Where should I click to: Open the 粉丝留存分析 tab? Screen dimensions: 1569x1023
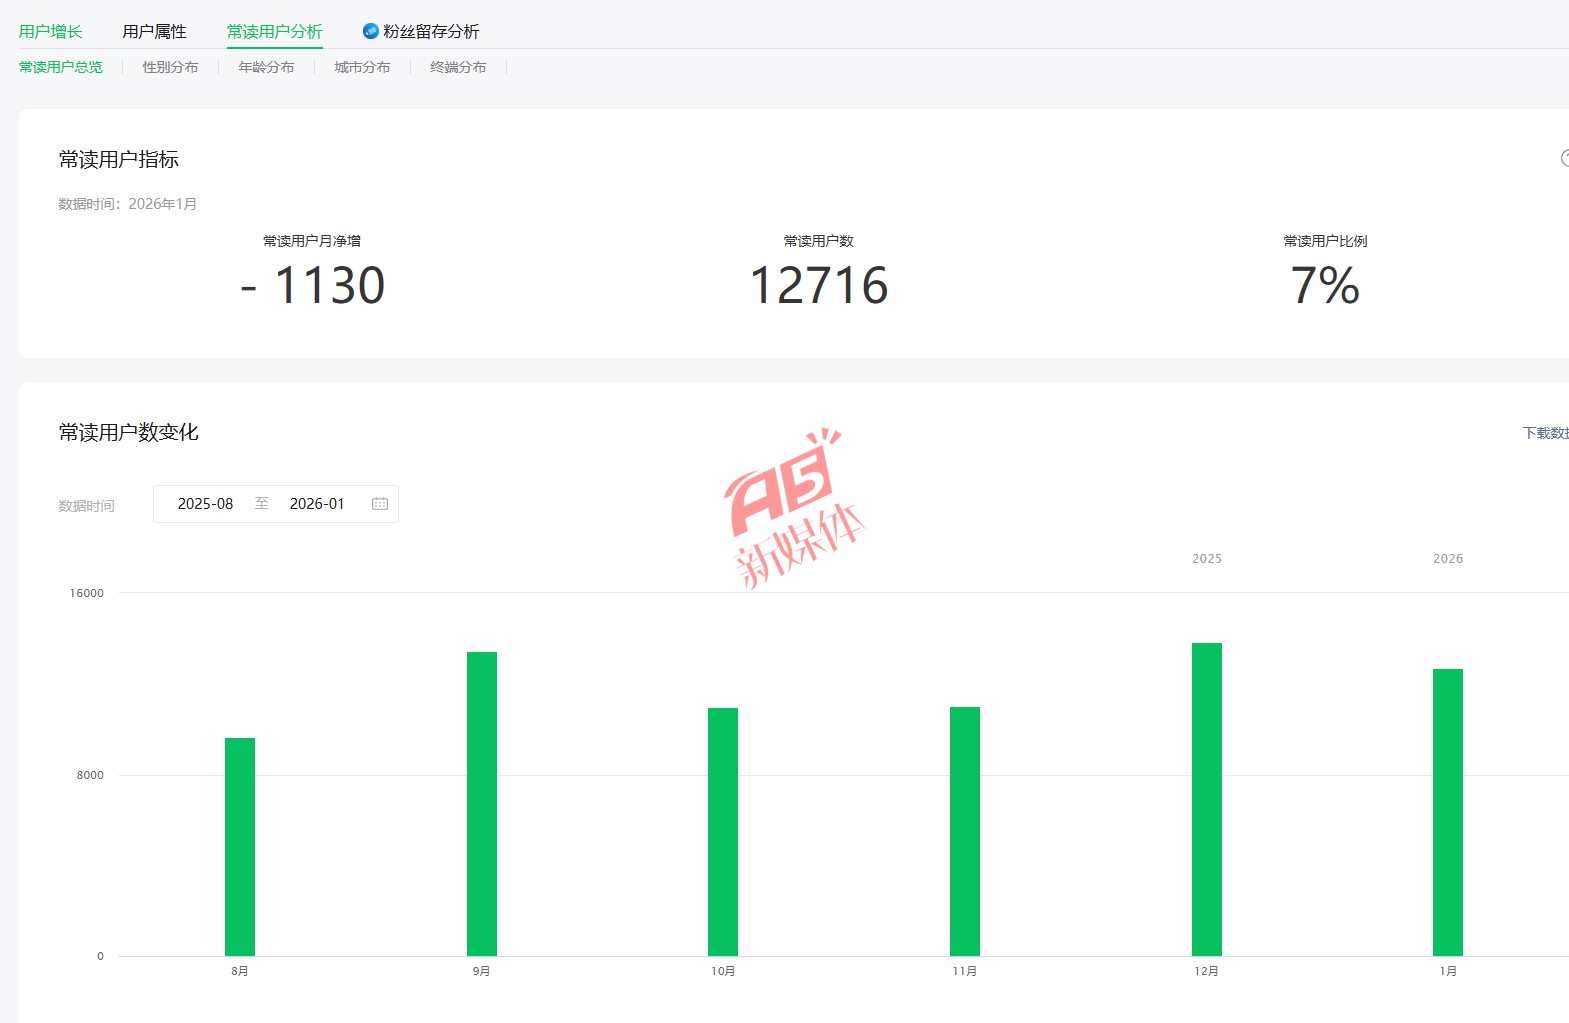click(431, 31)
